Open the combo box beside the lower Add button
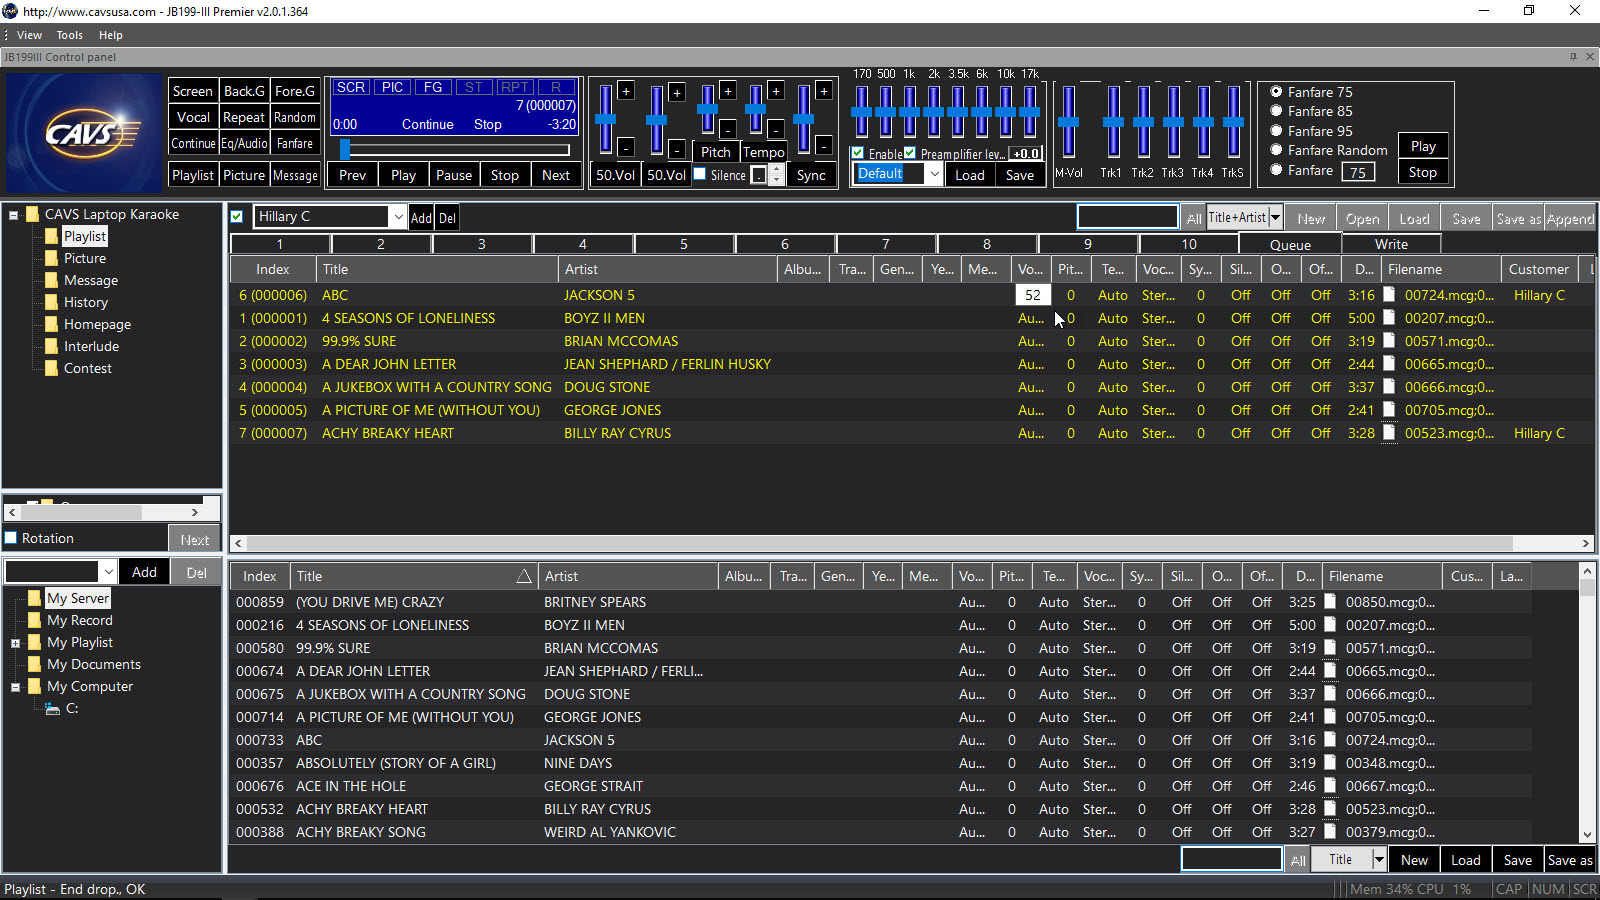Image resolution: width=1600 pixels, height=900 pixels. [x=108, y=572]
